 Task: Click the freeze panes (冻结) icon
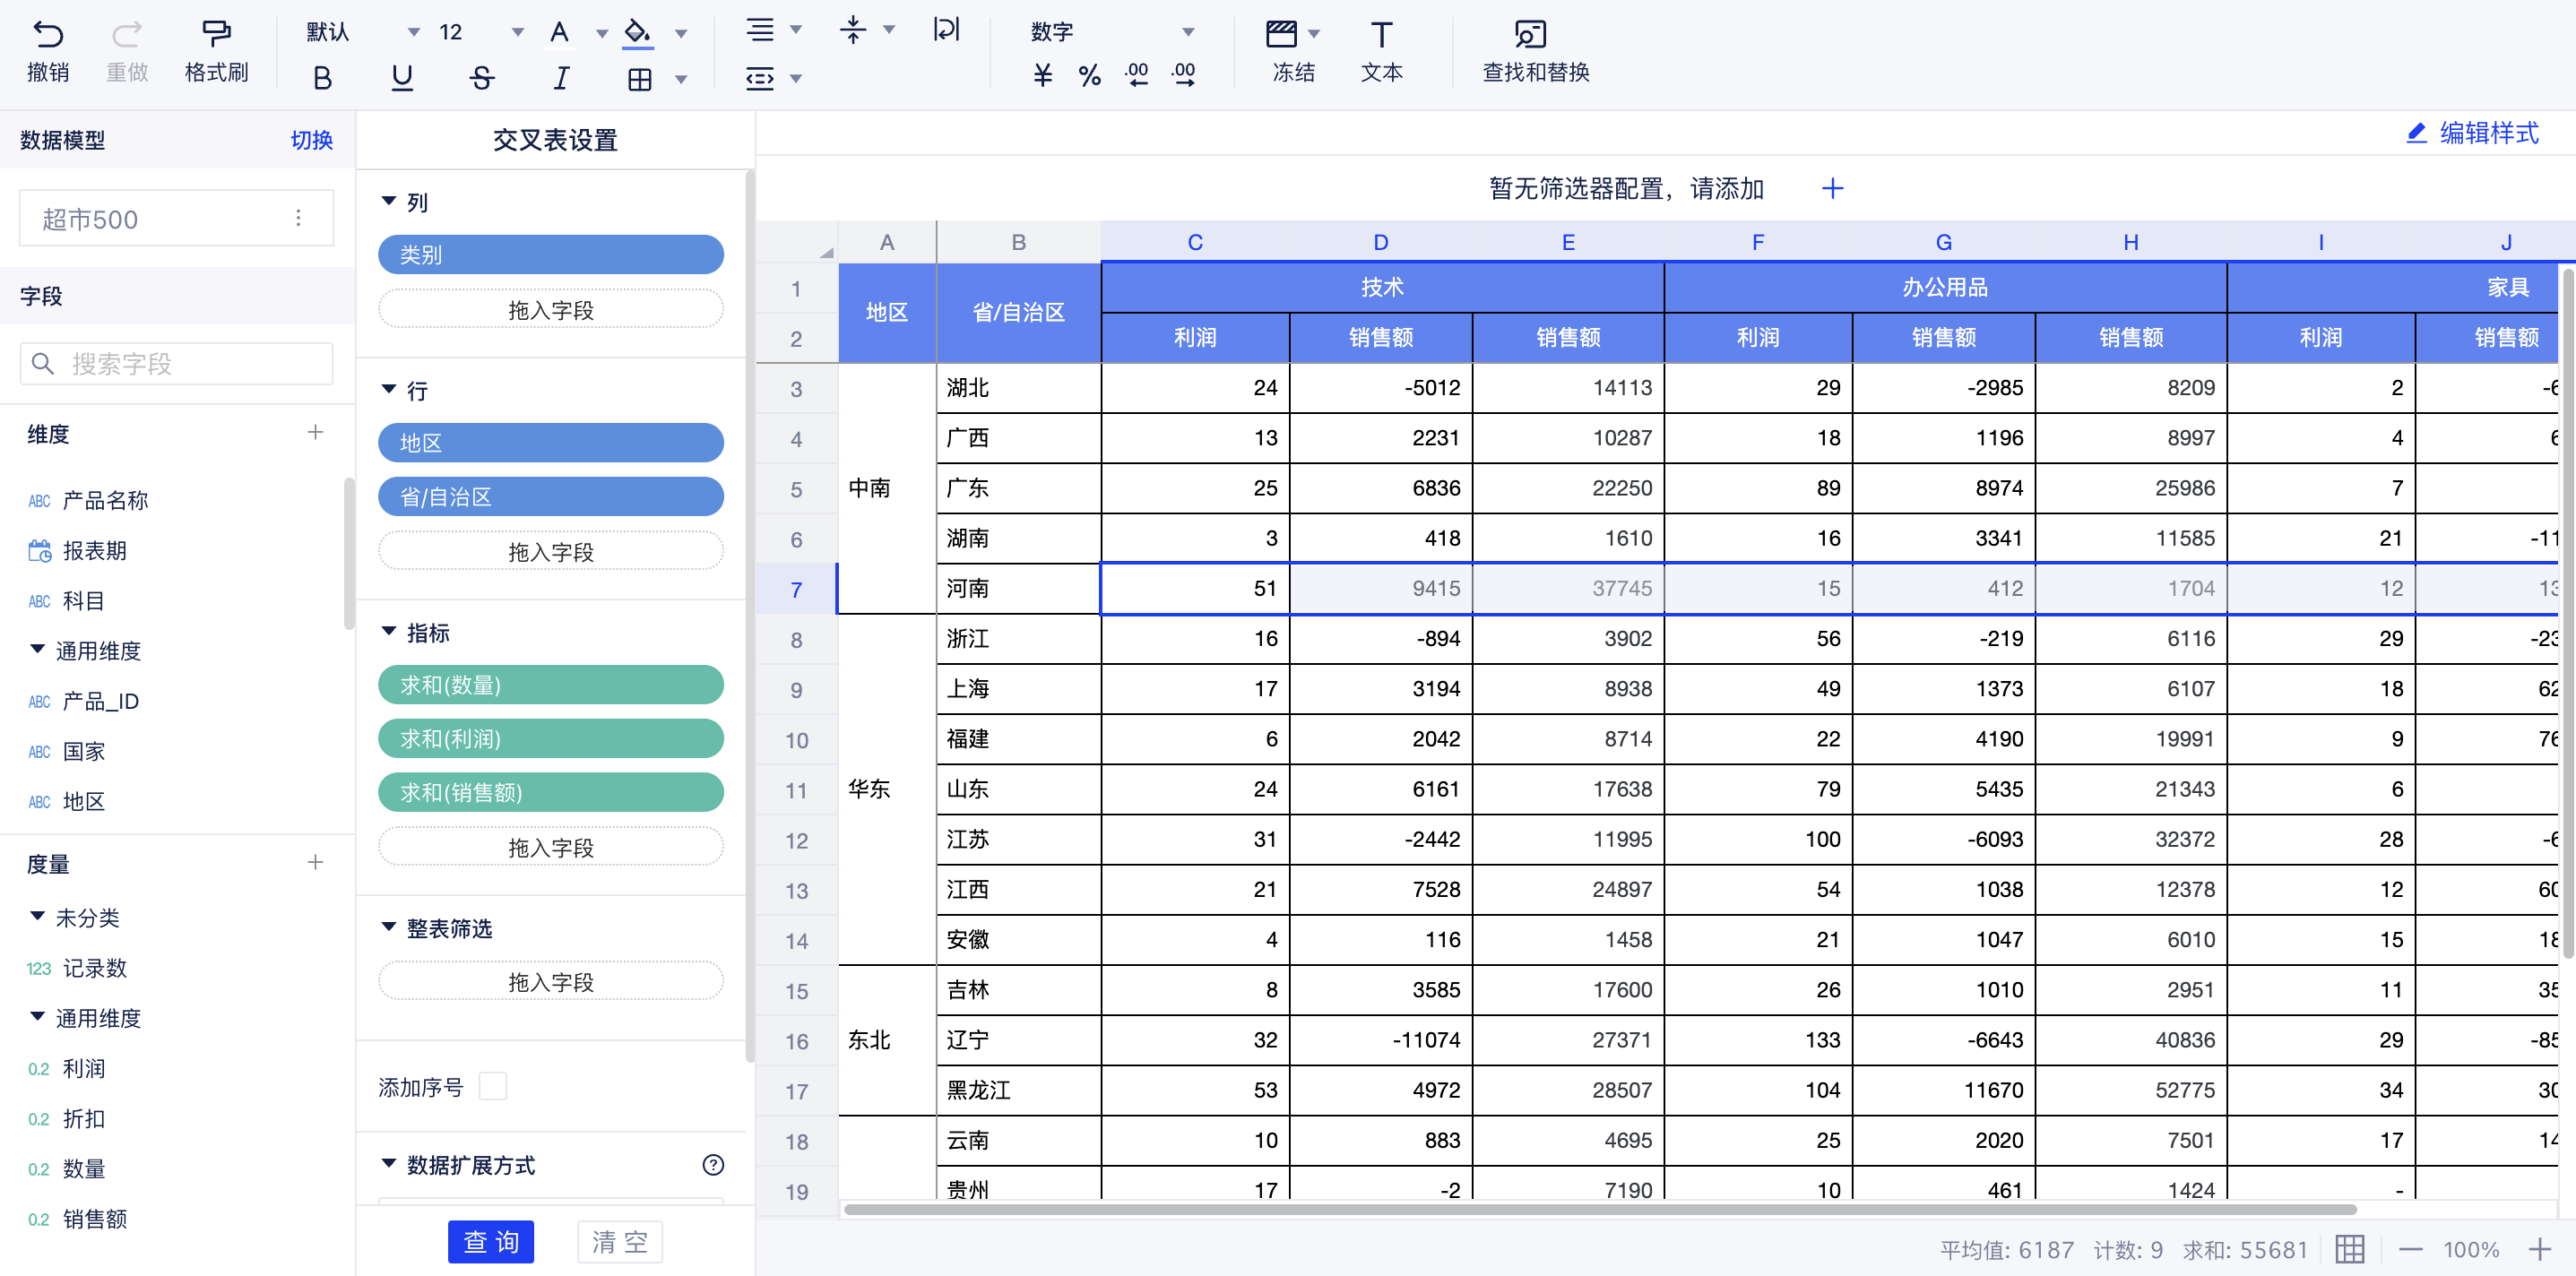1281,35
